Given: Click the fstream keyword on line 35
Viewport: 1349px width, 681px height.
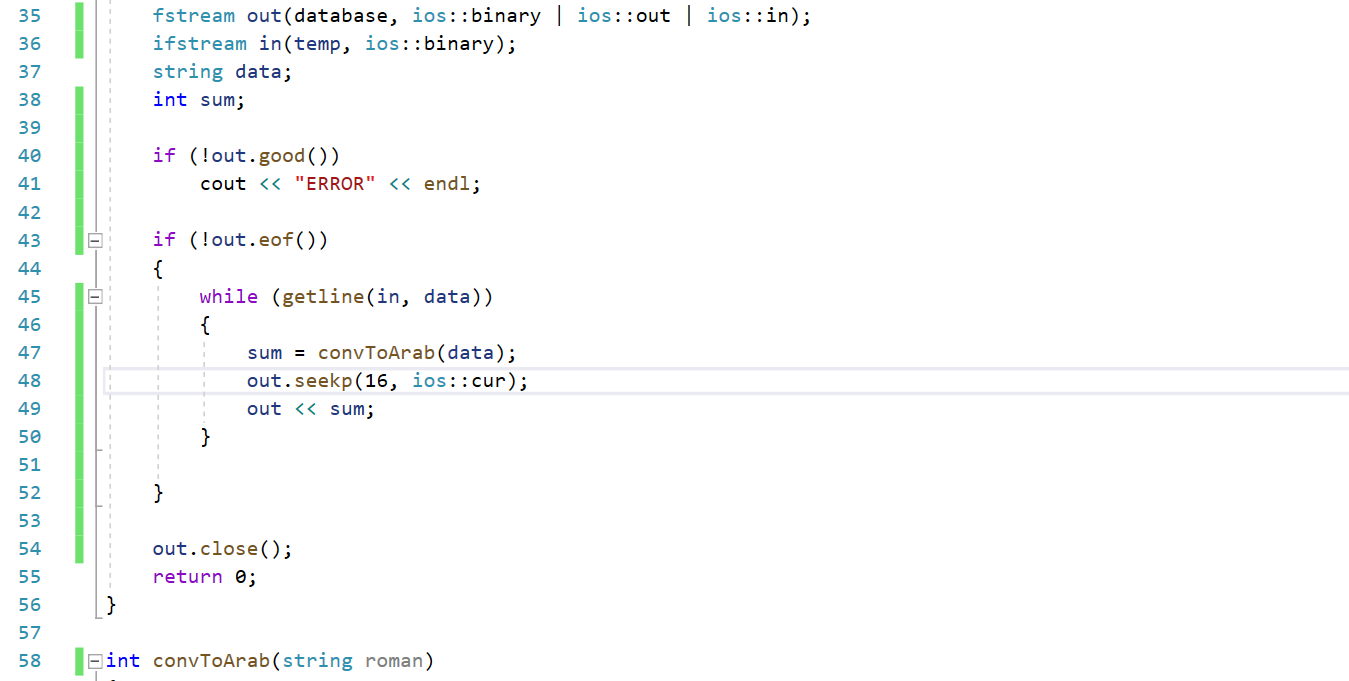Looking at the screenshot, I should pos(194,15).
